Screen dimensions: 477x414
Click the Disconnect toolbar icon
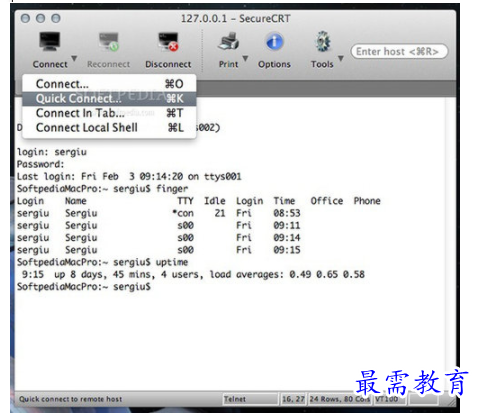click(168, 41)
